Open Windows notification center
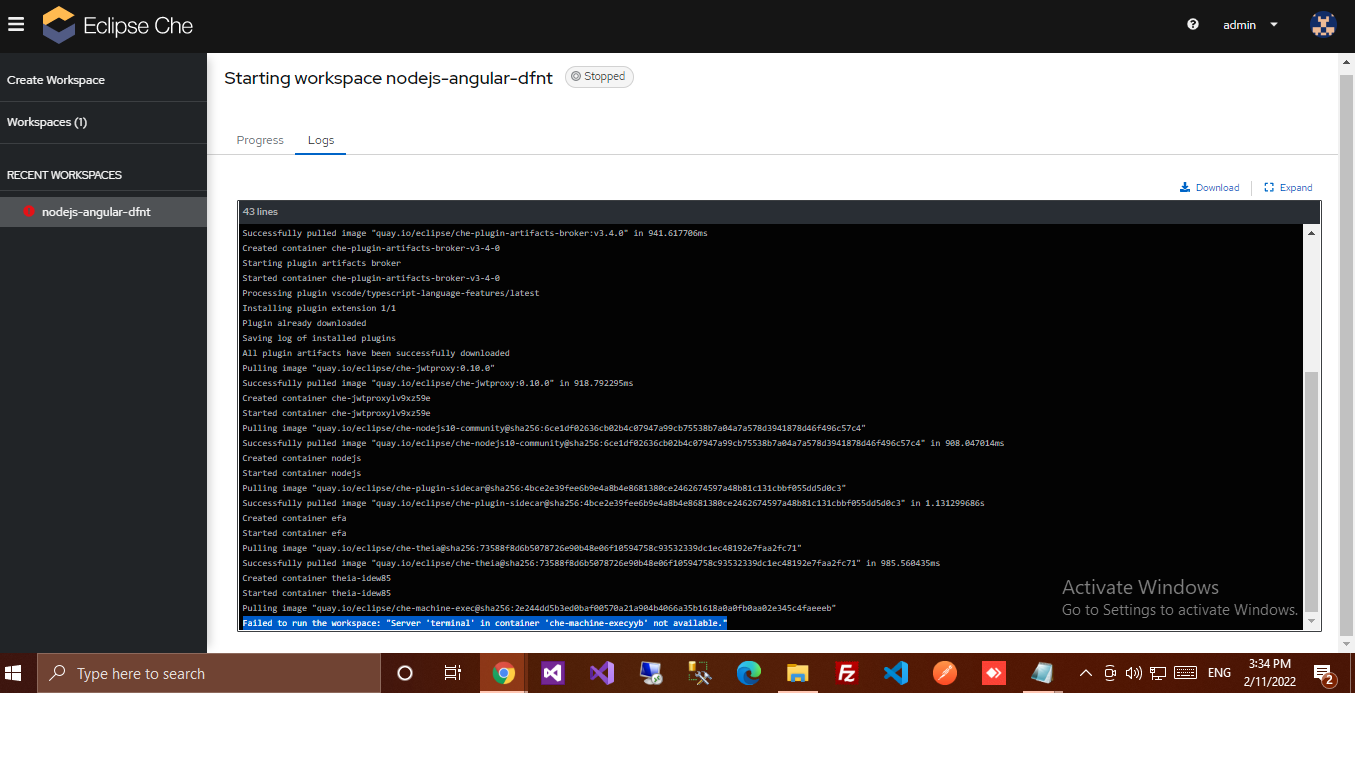Image resolution: width=1366 pixels, height=768 pixels. click(x=1324, y=673)
